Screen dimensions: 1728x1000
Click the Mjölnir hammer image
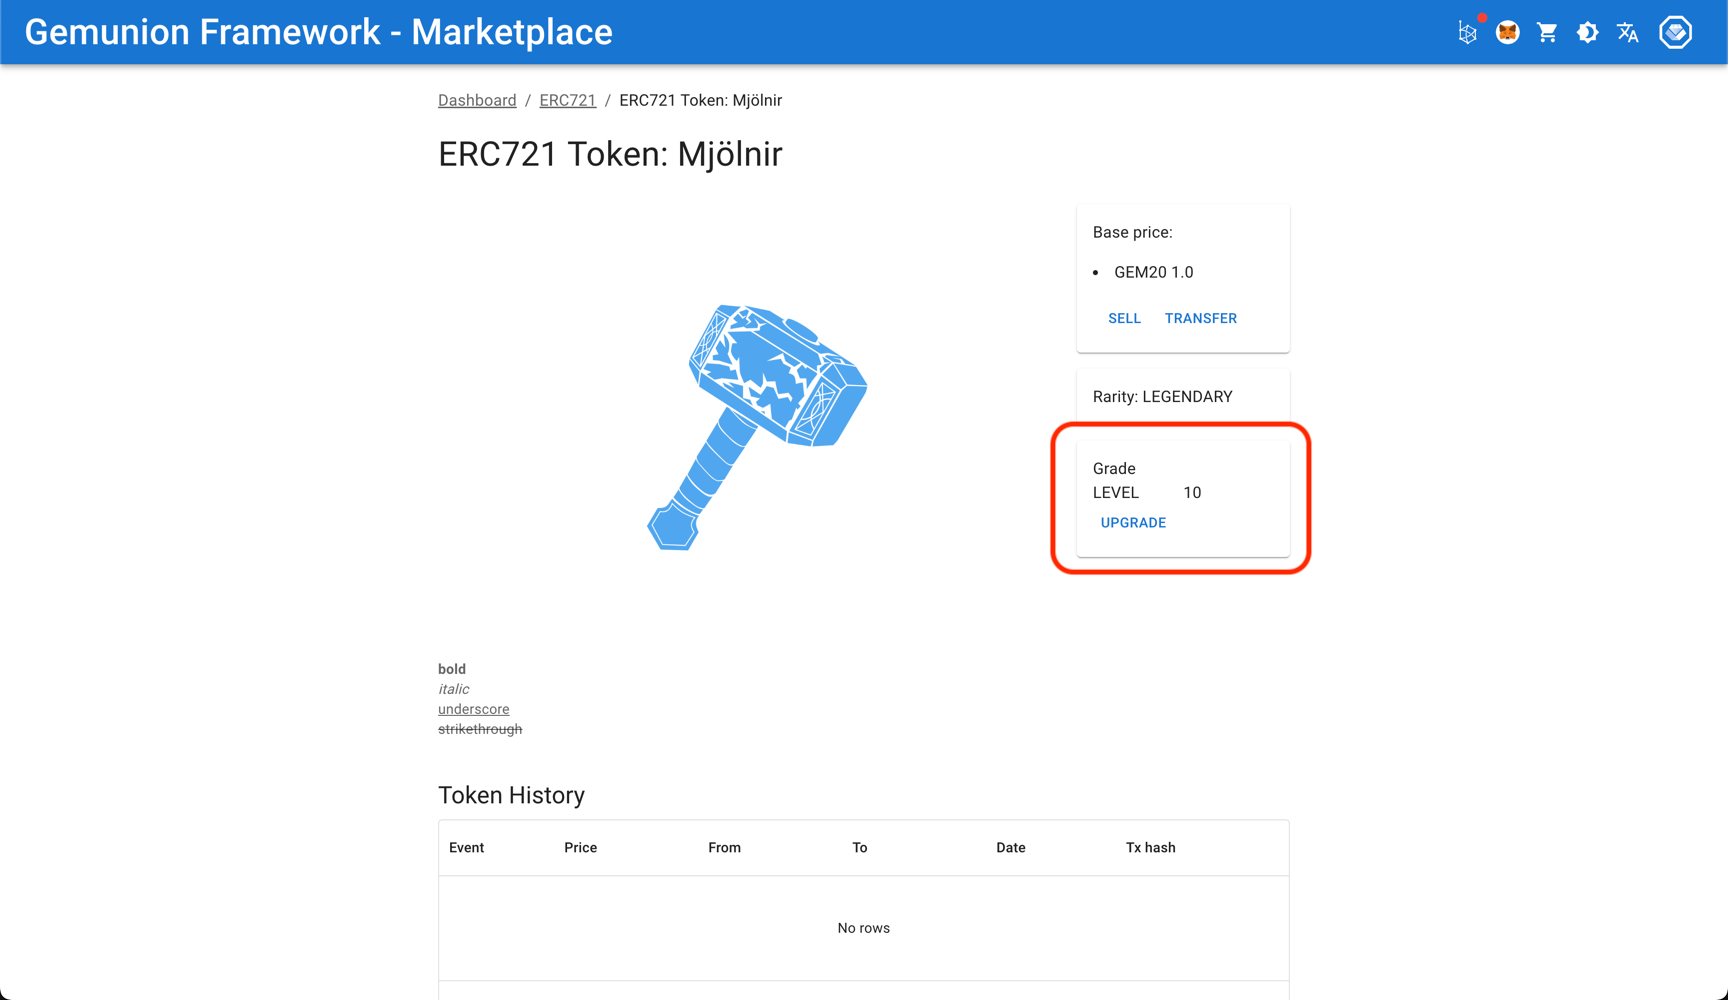click(757, 427)
